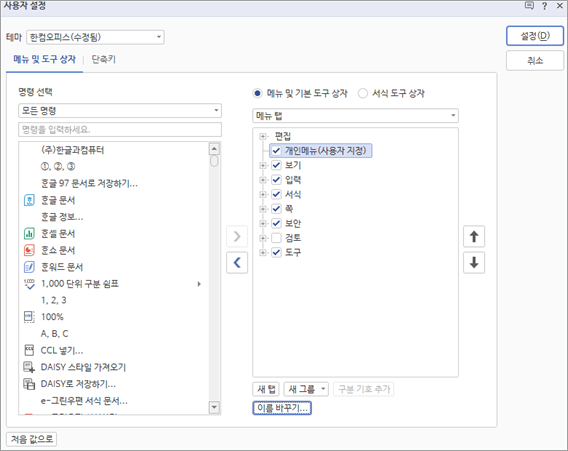
Task: Expand the 도구 tree node
Action: [x=263, y=252]
